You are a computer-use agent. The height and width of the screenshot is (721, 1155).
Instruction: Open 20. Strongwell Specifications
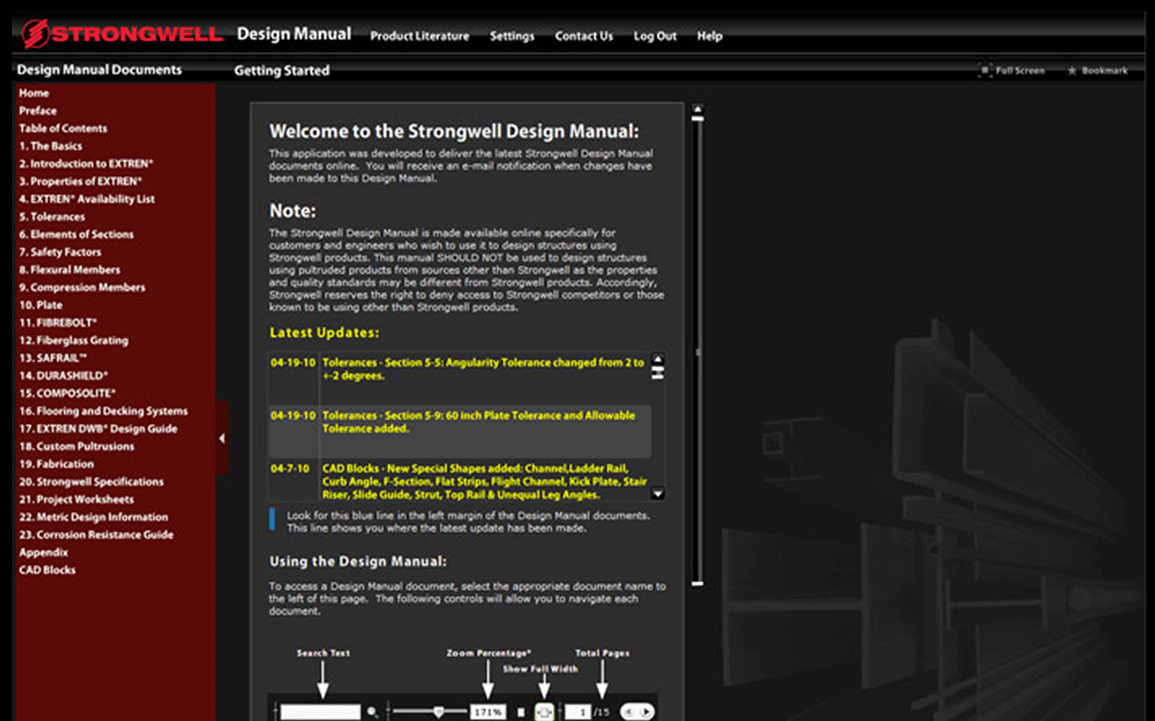click(91, 482)
